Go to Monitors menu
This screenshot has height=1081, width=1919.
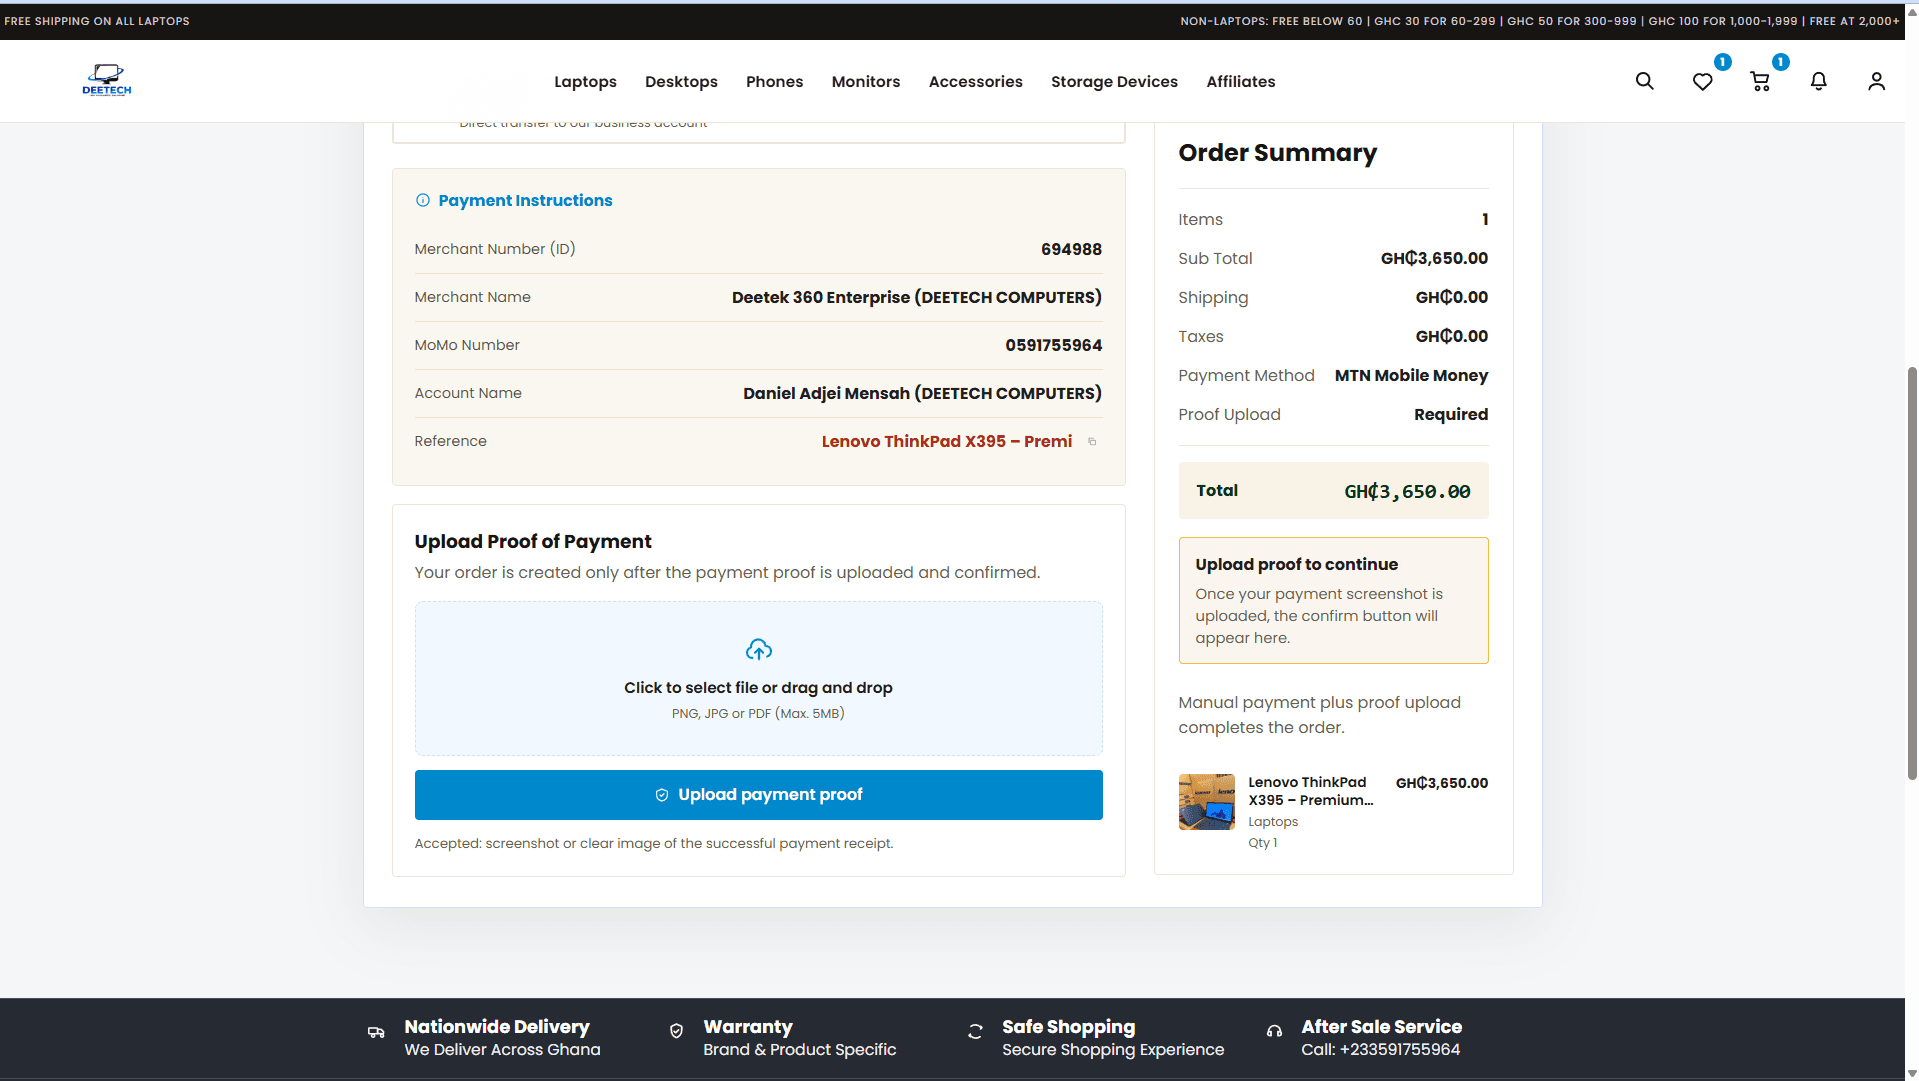pyautogui.click(x=865, y=82)
